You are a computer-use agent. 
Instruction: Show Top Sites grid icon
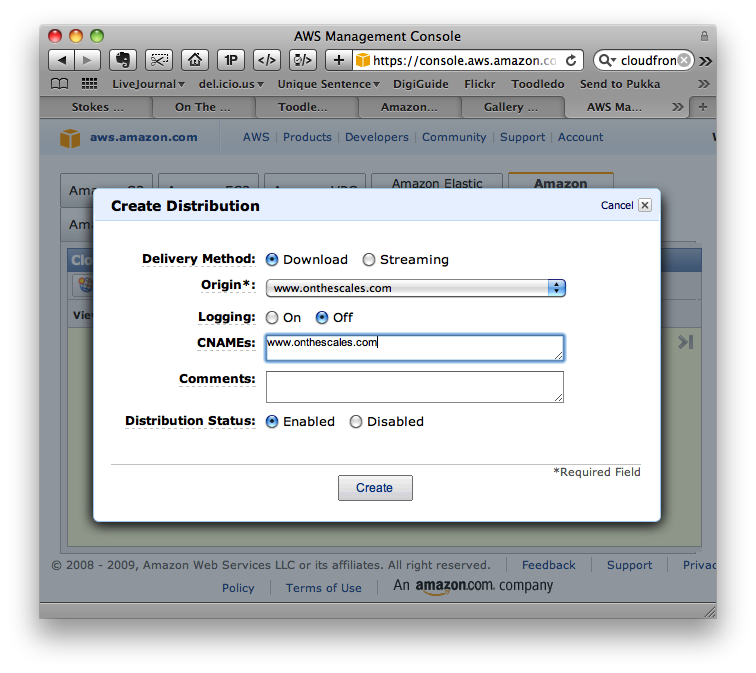click(89, 84)
